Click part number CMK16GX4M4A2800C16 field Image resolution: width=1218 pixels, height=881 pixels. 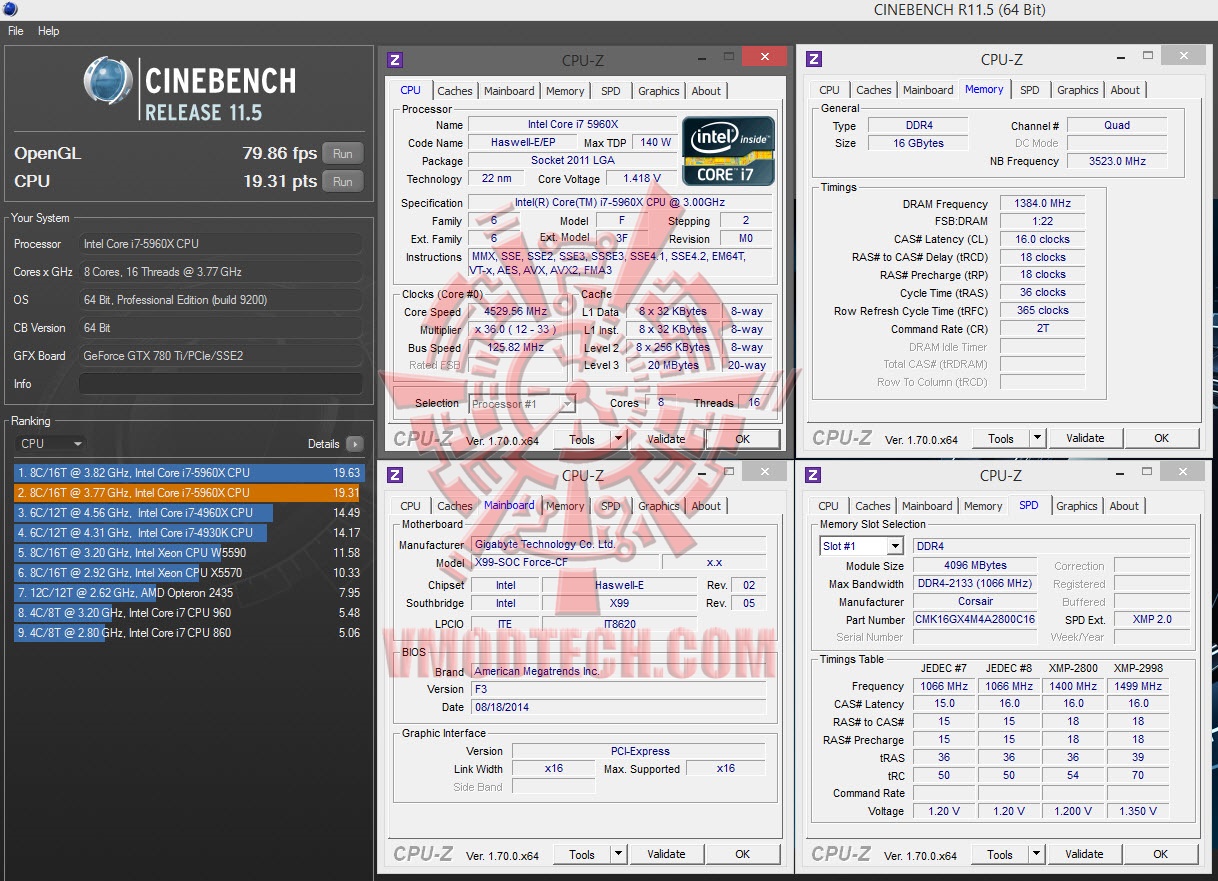pos(975,619)
